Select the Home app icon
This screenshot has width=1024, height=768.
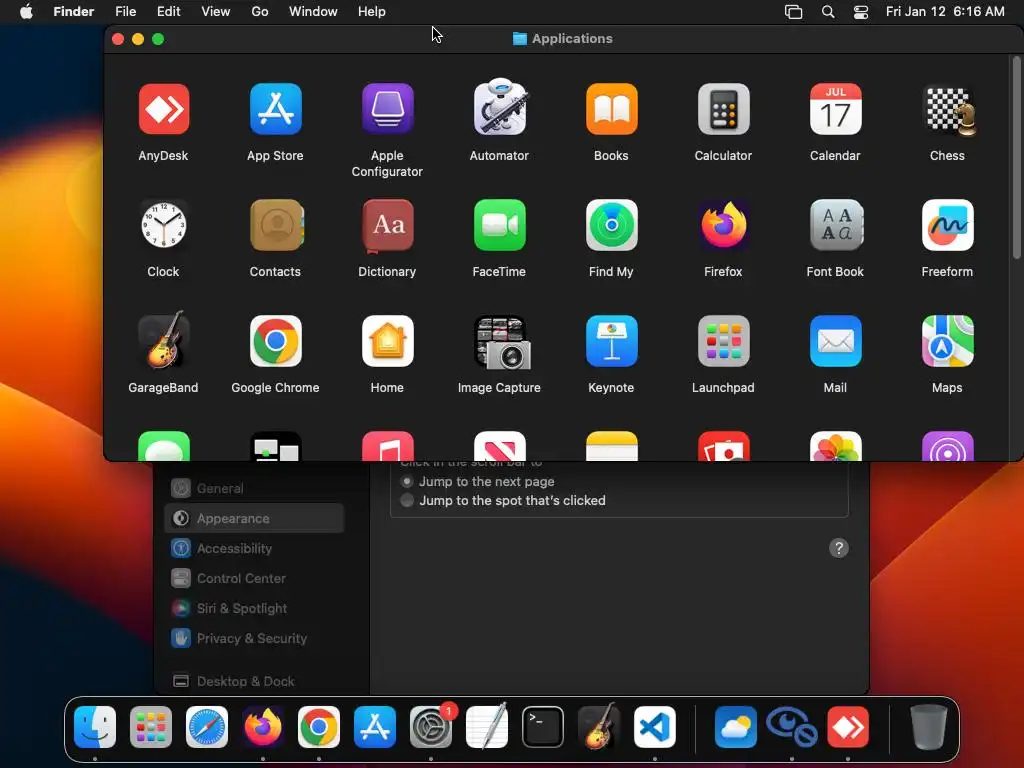point(387,341)
